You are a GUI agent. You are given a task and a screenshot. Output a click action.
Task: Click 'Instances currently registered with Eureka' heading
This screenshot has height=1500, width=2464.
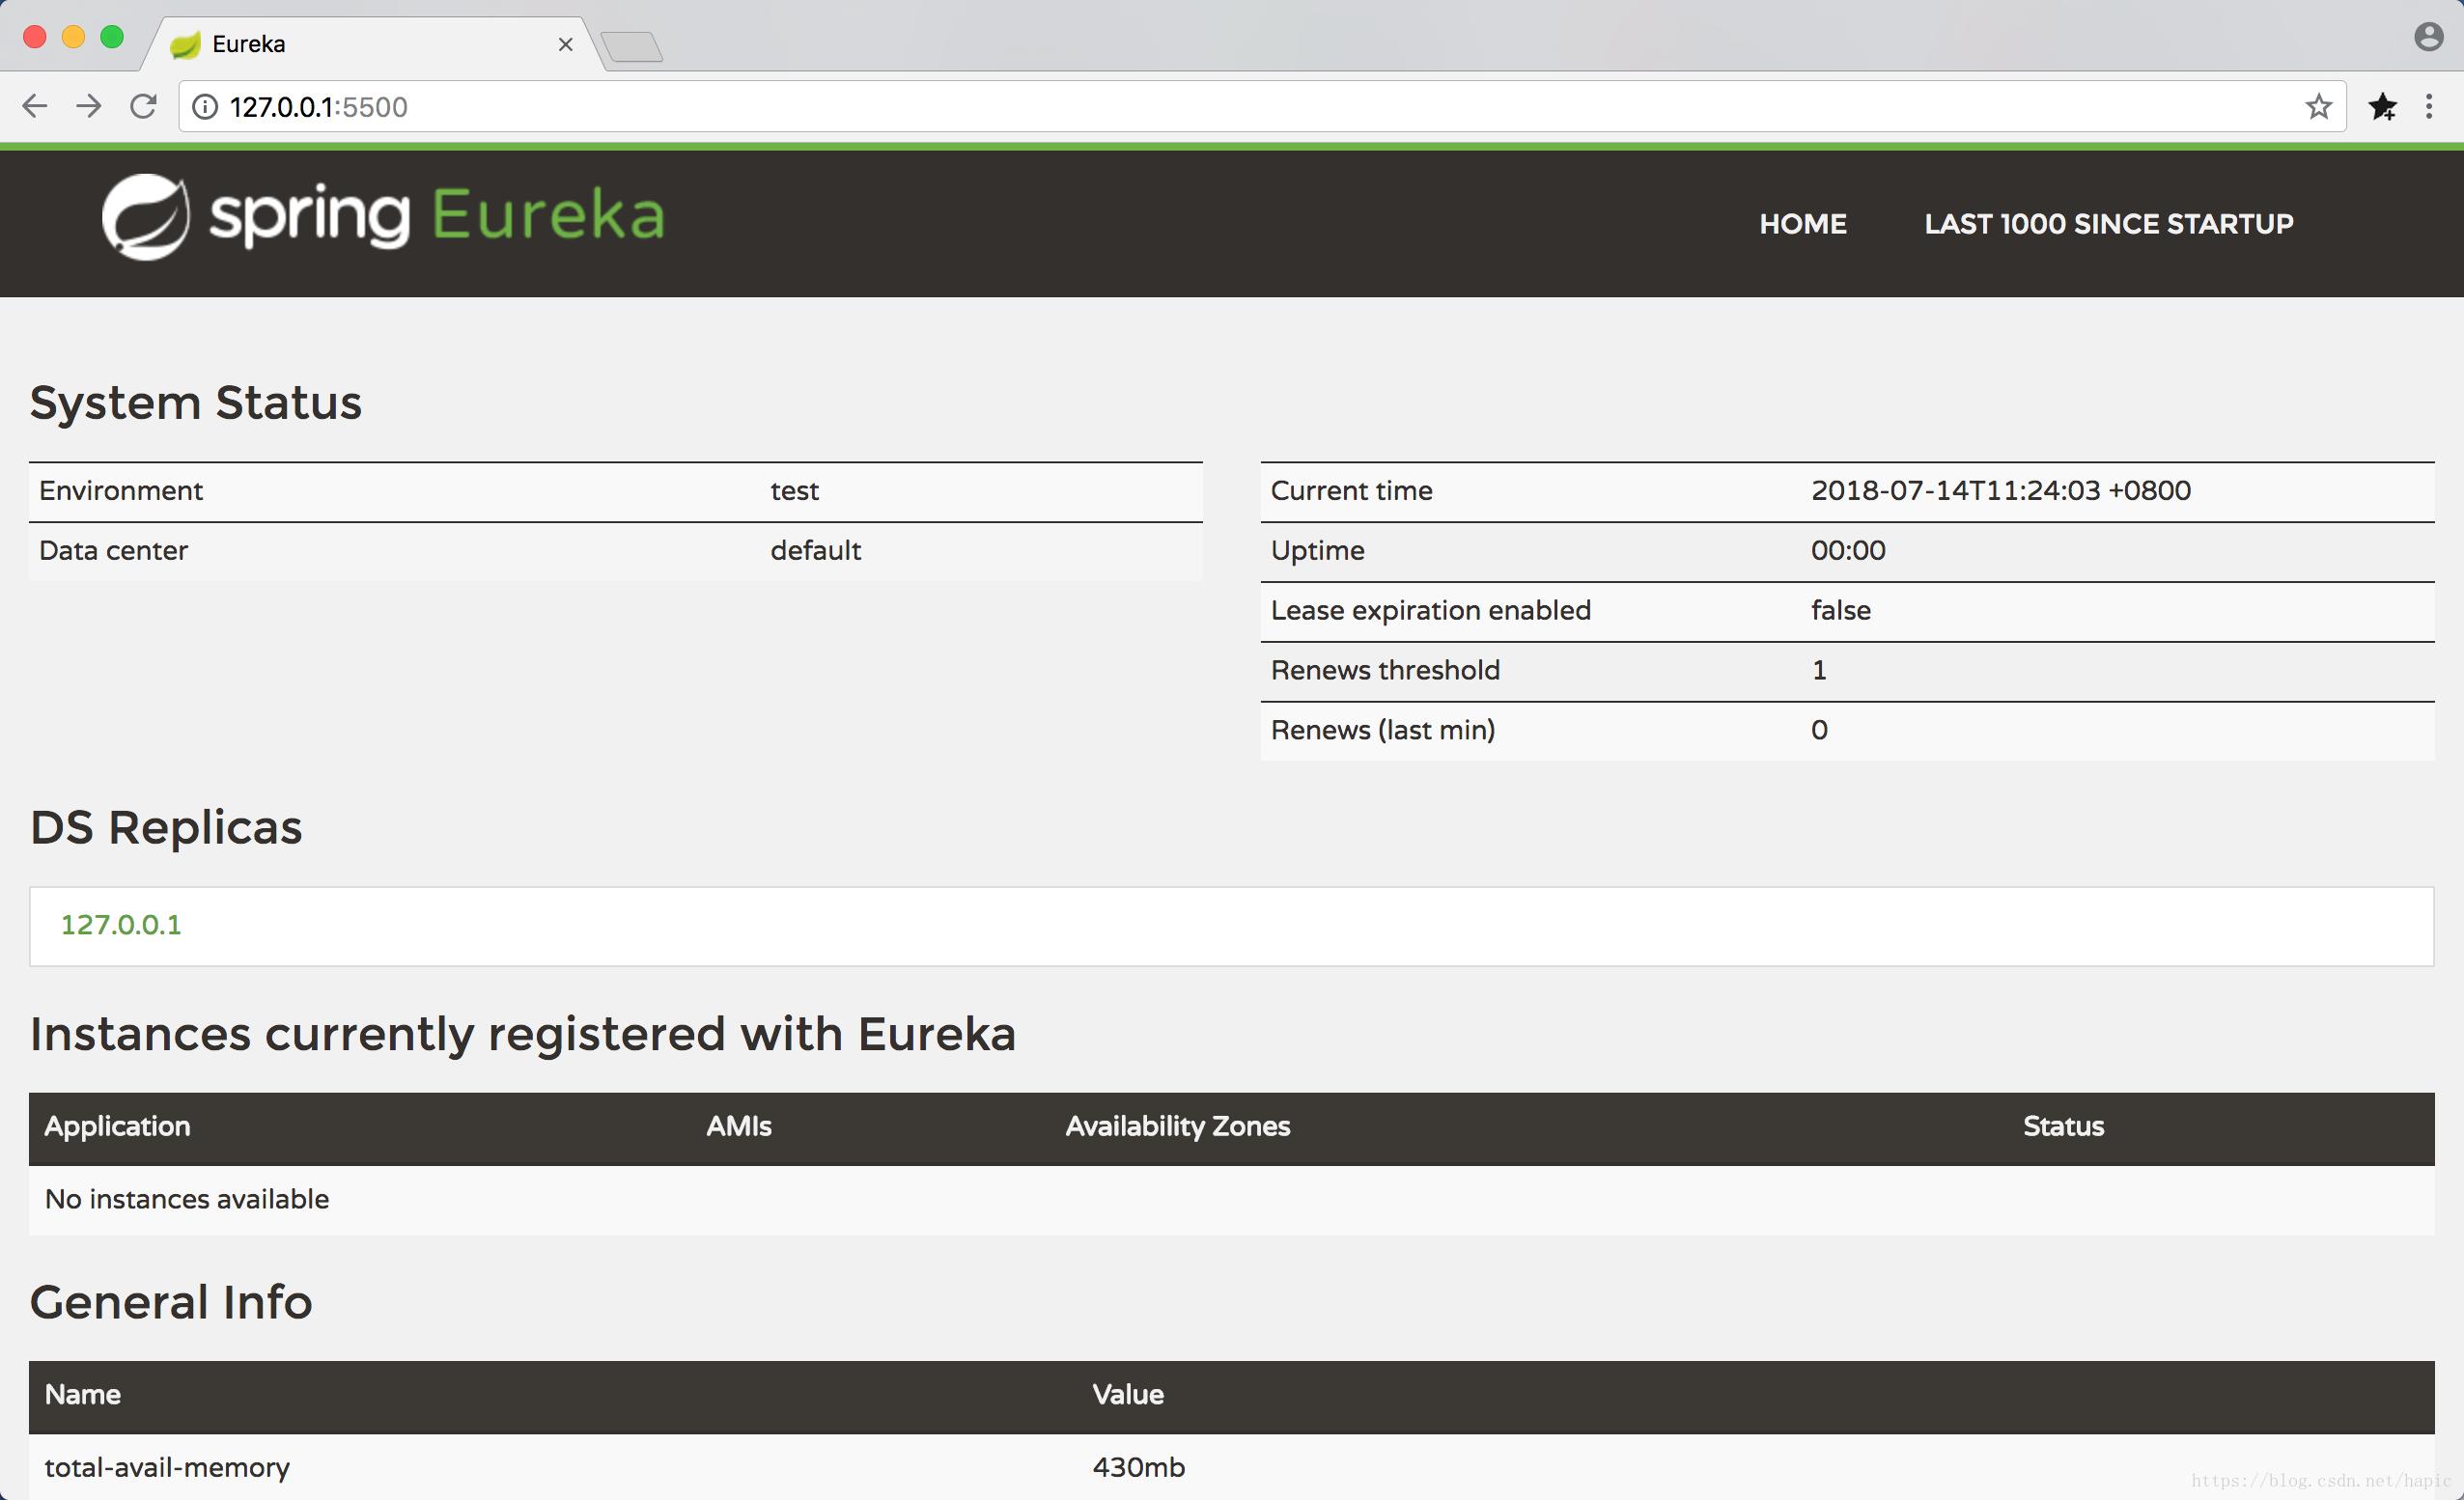523,1035
